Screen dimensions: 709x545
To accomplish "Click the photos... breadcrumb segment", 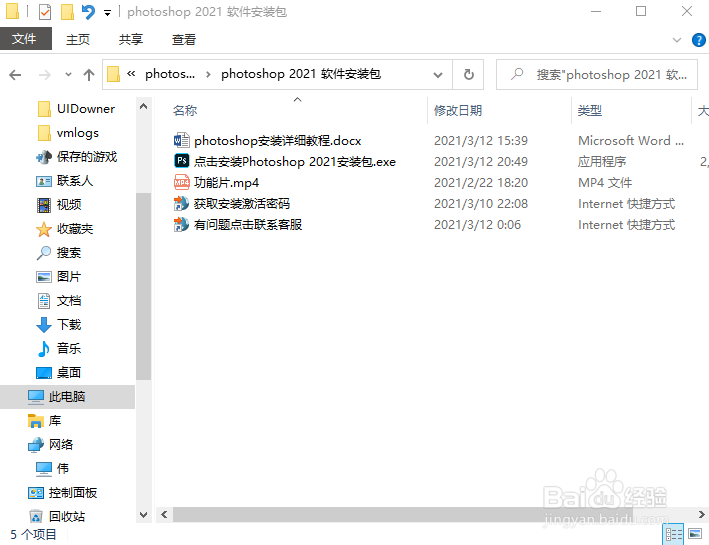I will click(x=170, y=74).
